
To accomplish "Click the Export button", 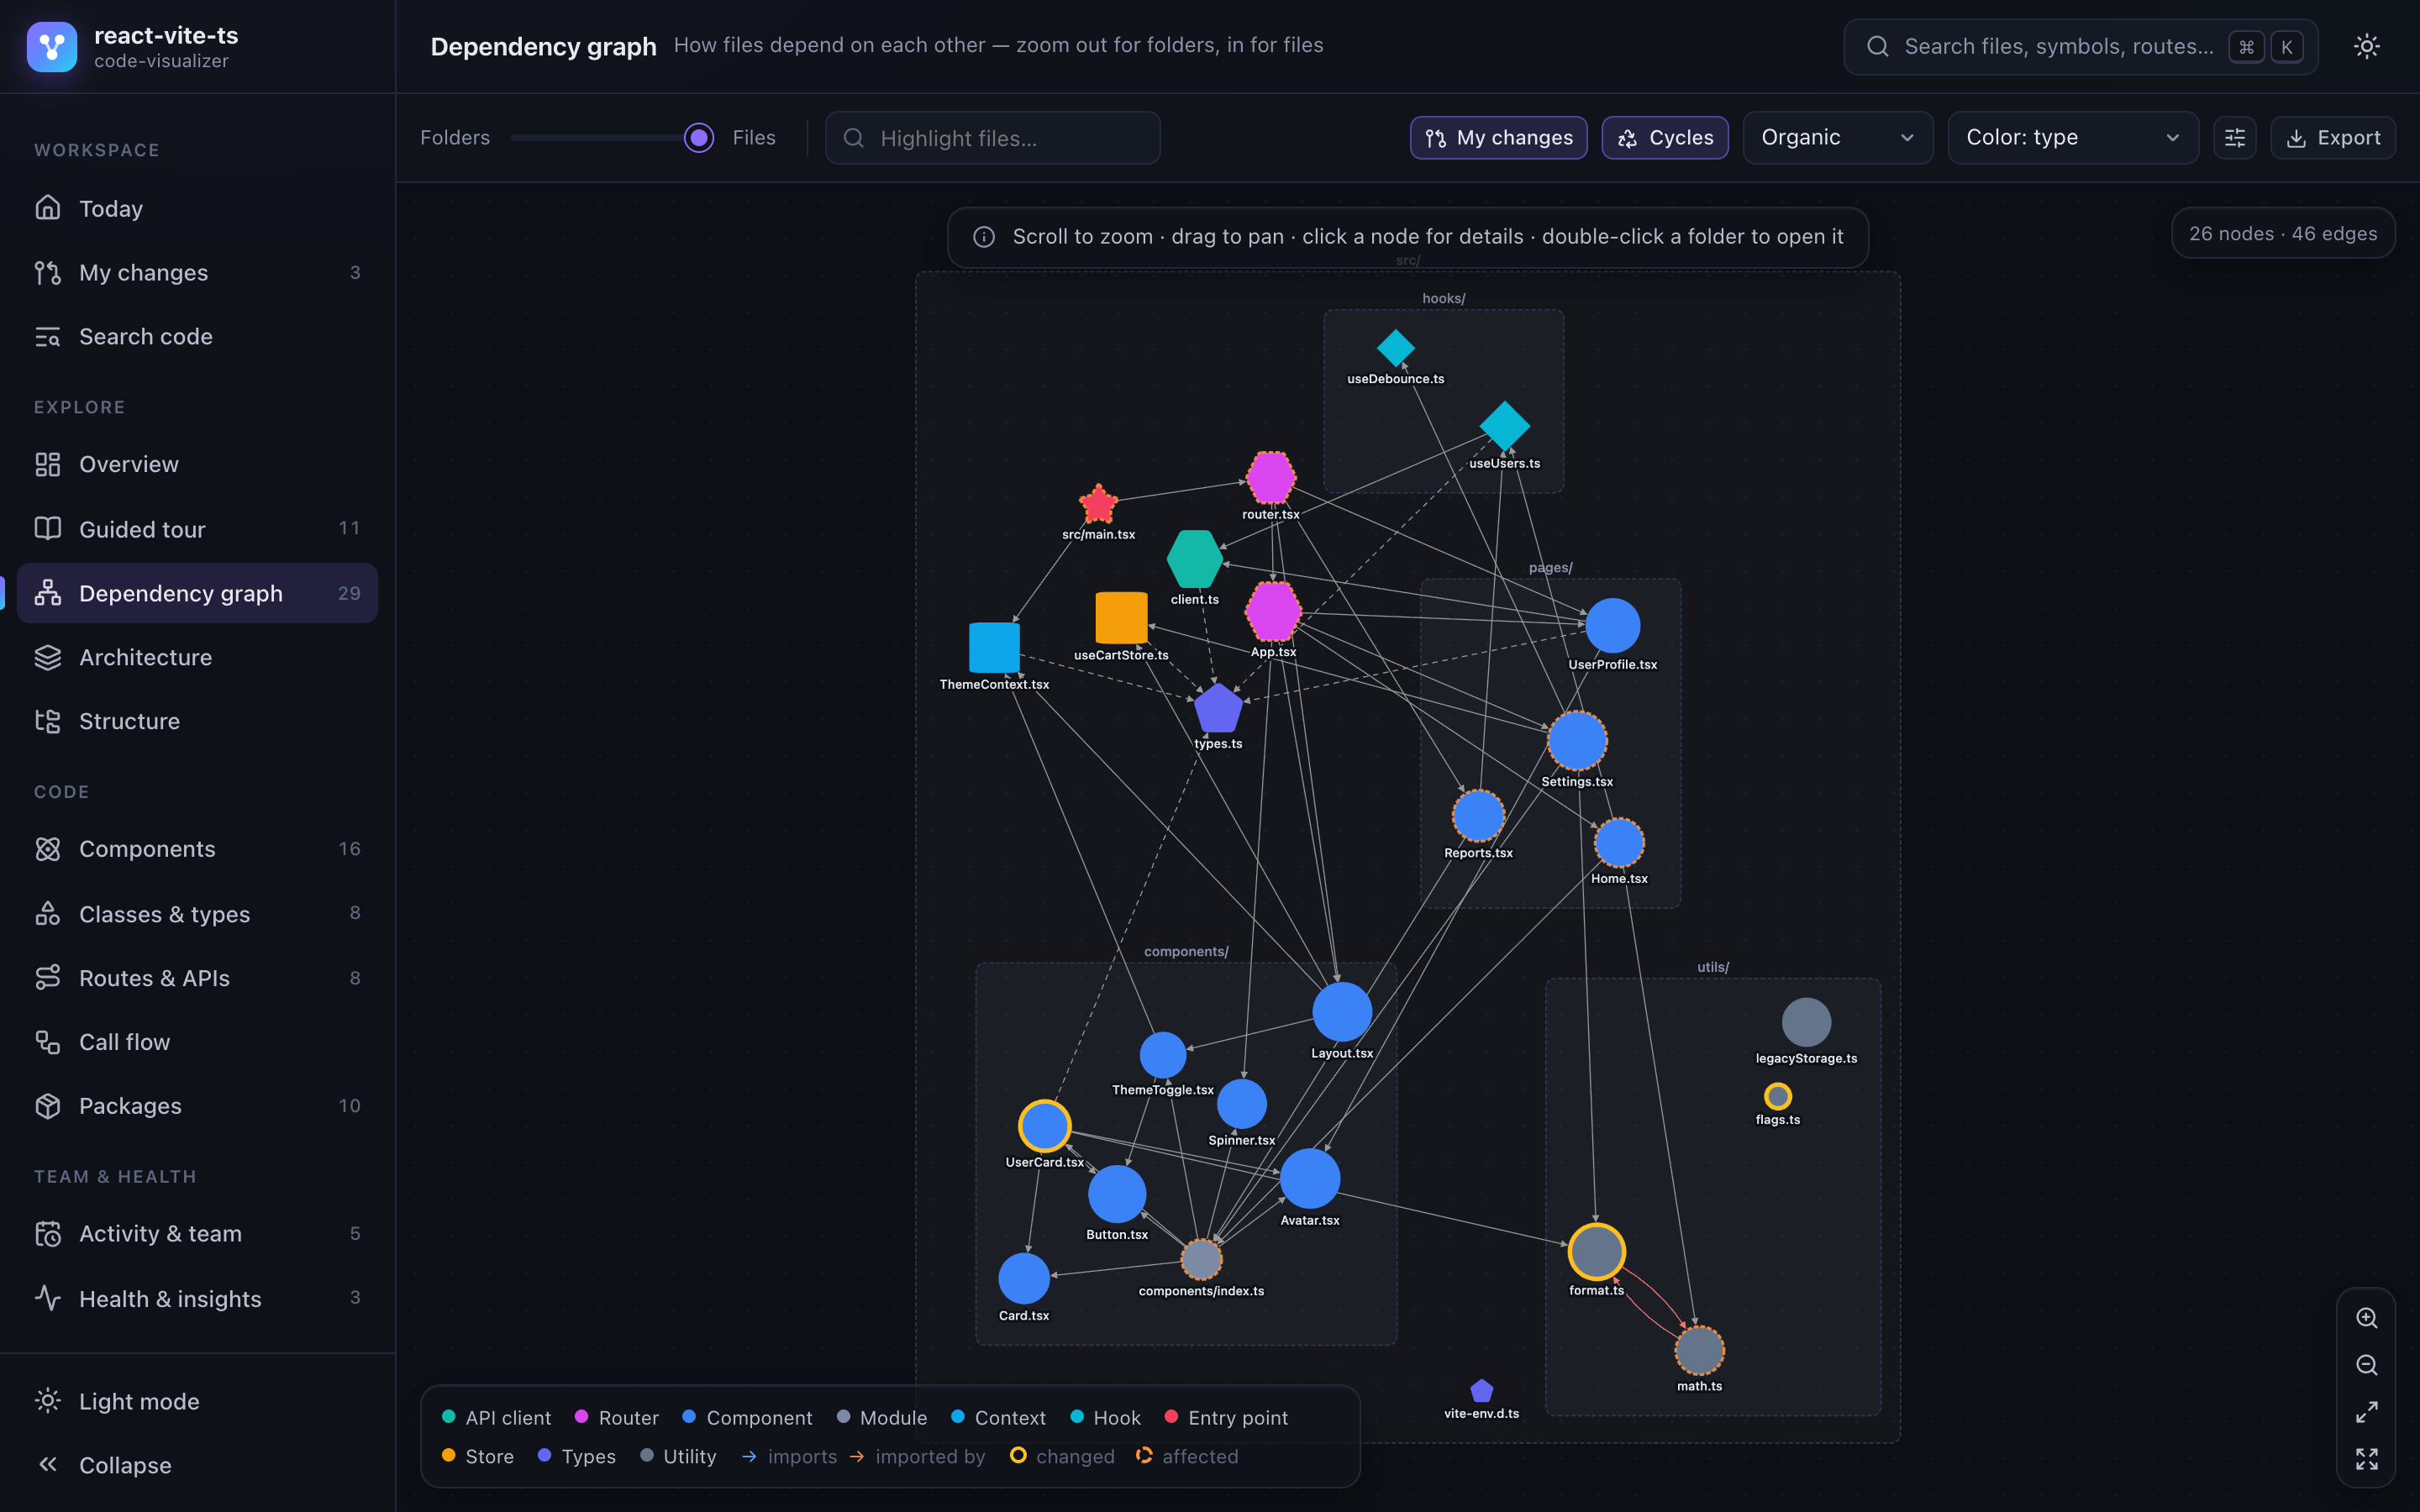I will (x=2333, y=138).
